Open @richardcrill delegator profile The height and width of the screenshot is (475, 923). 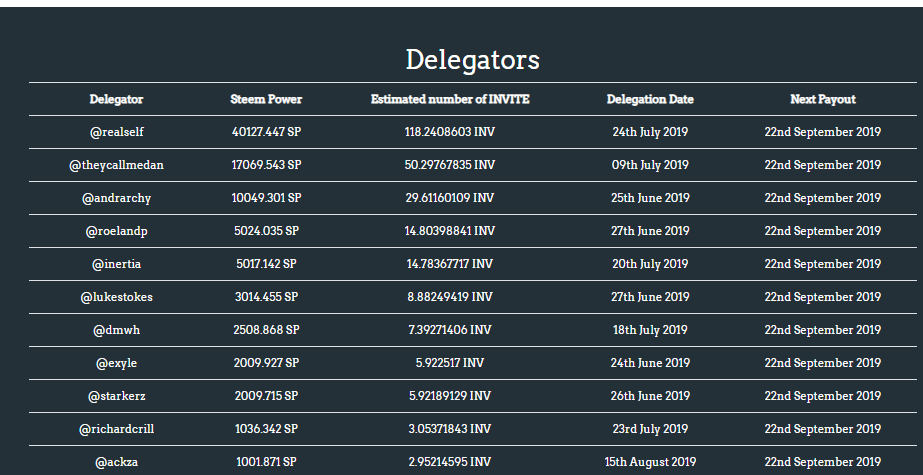coord(116,429)
